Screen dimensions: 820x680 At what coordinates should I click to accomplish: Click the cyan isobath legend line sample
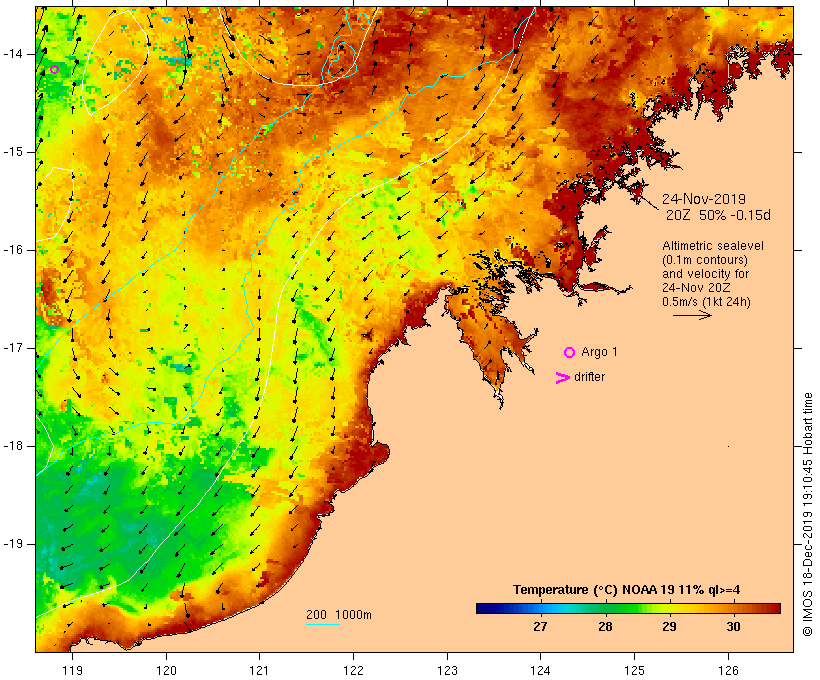click(x=323, y=624)
